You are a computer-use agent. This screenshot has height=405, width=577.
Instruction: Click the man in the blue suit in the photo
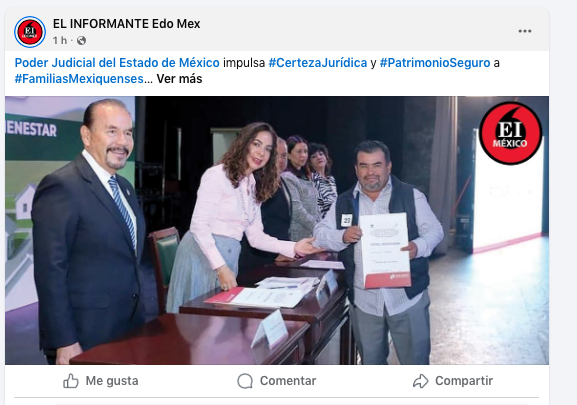[x=88, y=232]
